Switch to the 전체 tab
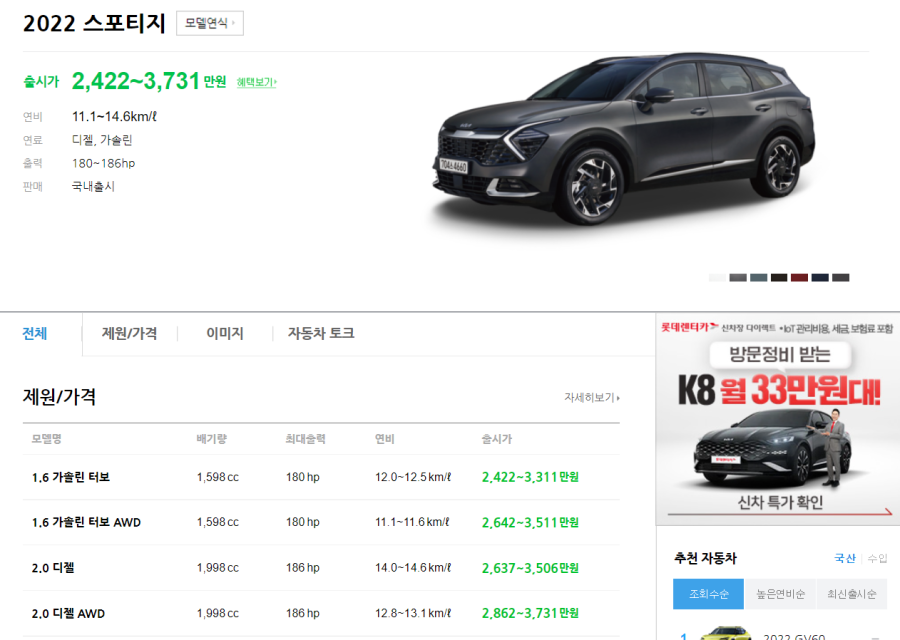Screen dimensions: 900x640 34,333
